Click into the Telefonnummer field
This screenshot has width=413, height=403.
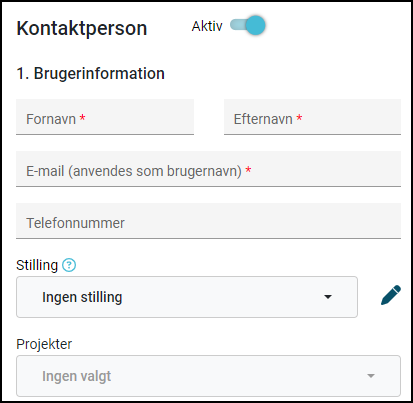point(208,221)
